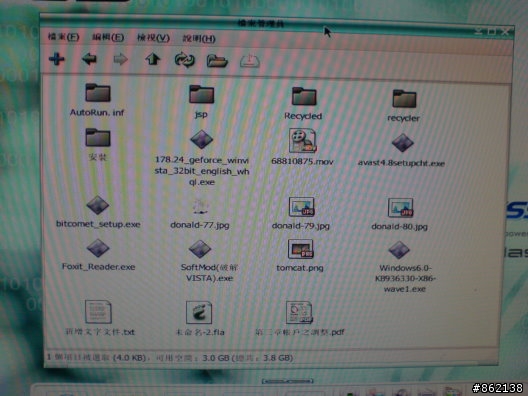Click the open-folder toolbar icon
This screenshot has width=528, height=396.
pos(217,61)
